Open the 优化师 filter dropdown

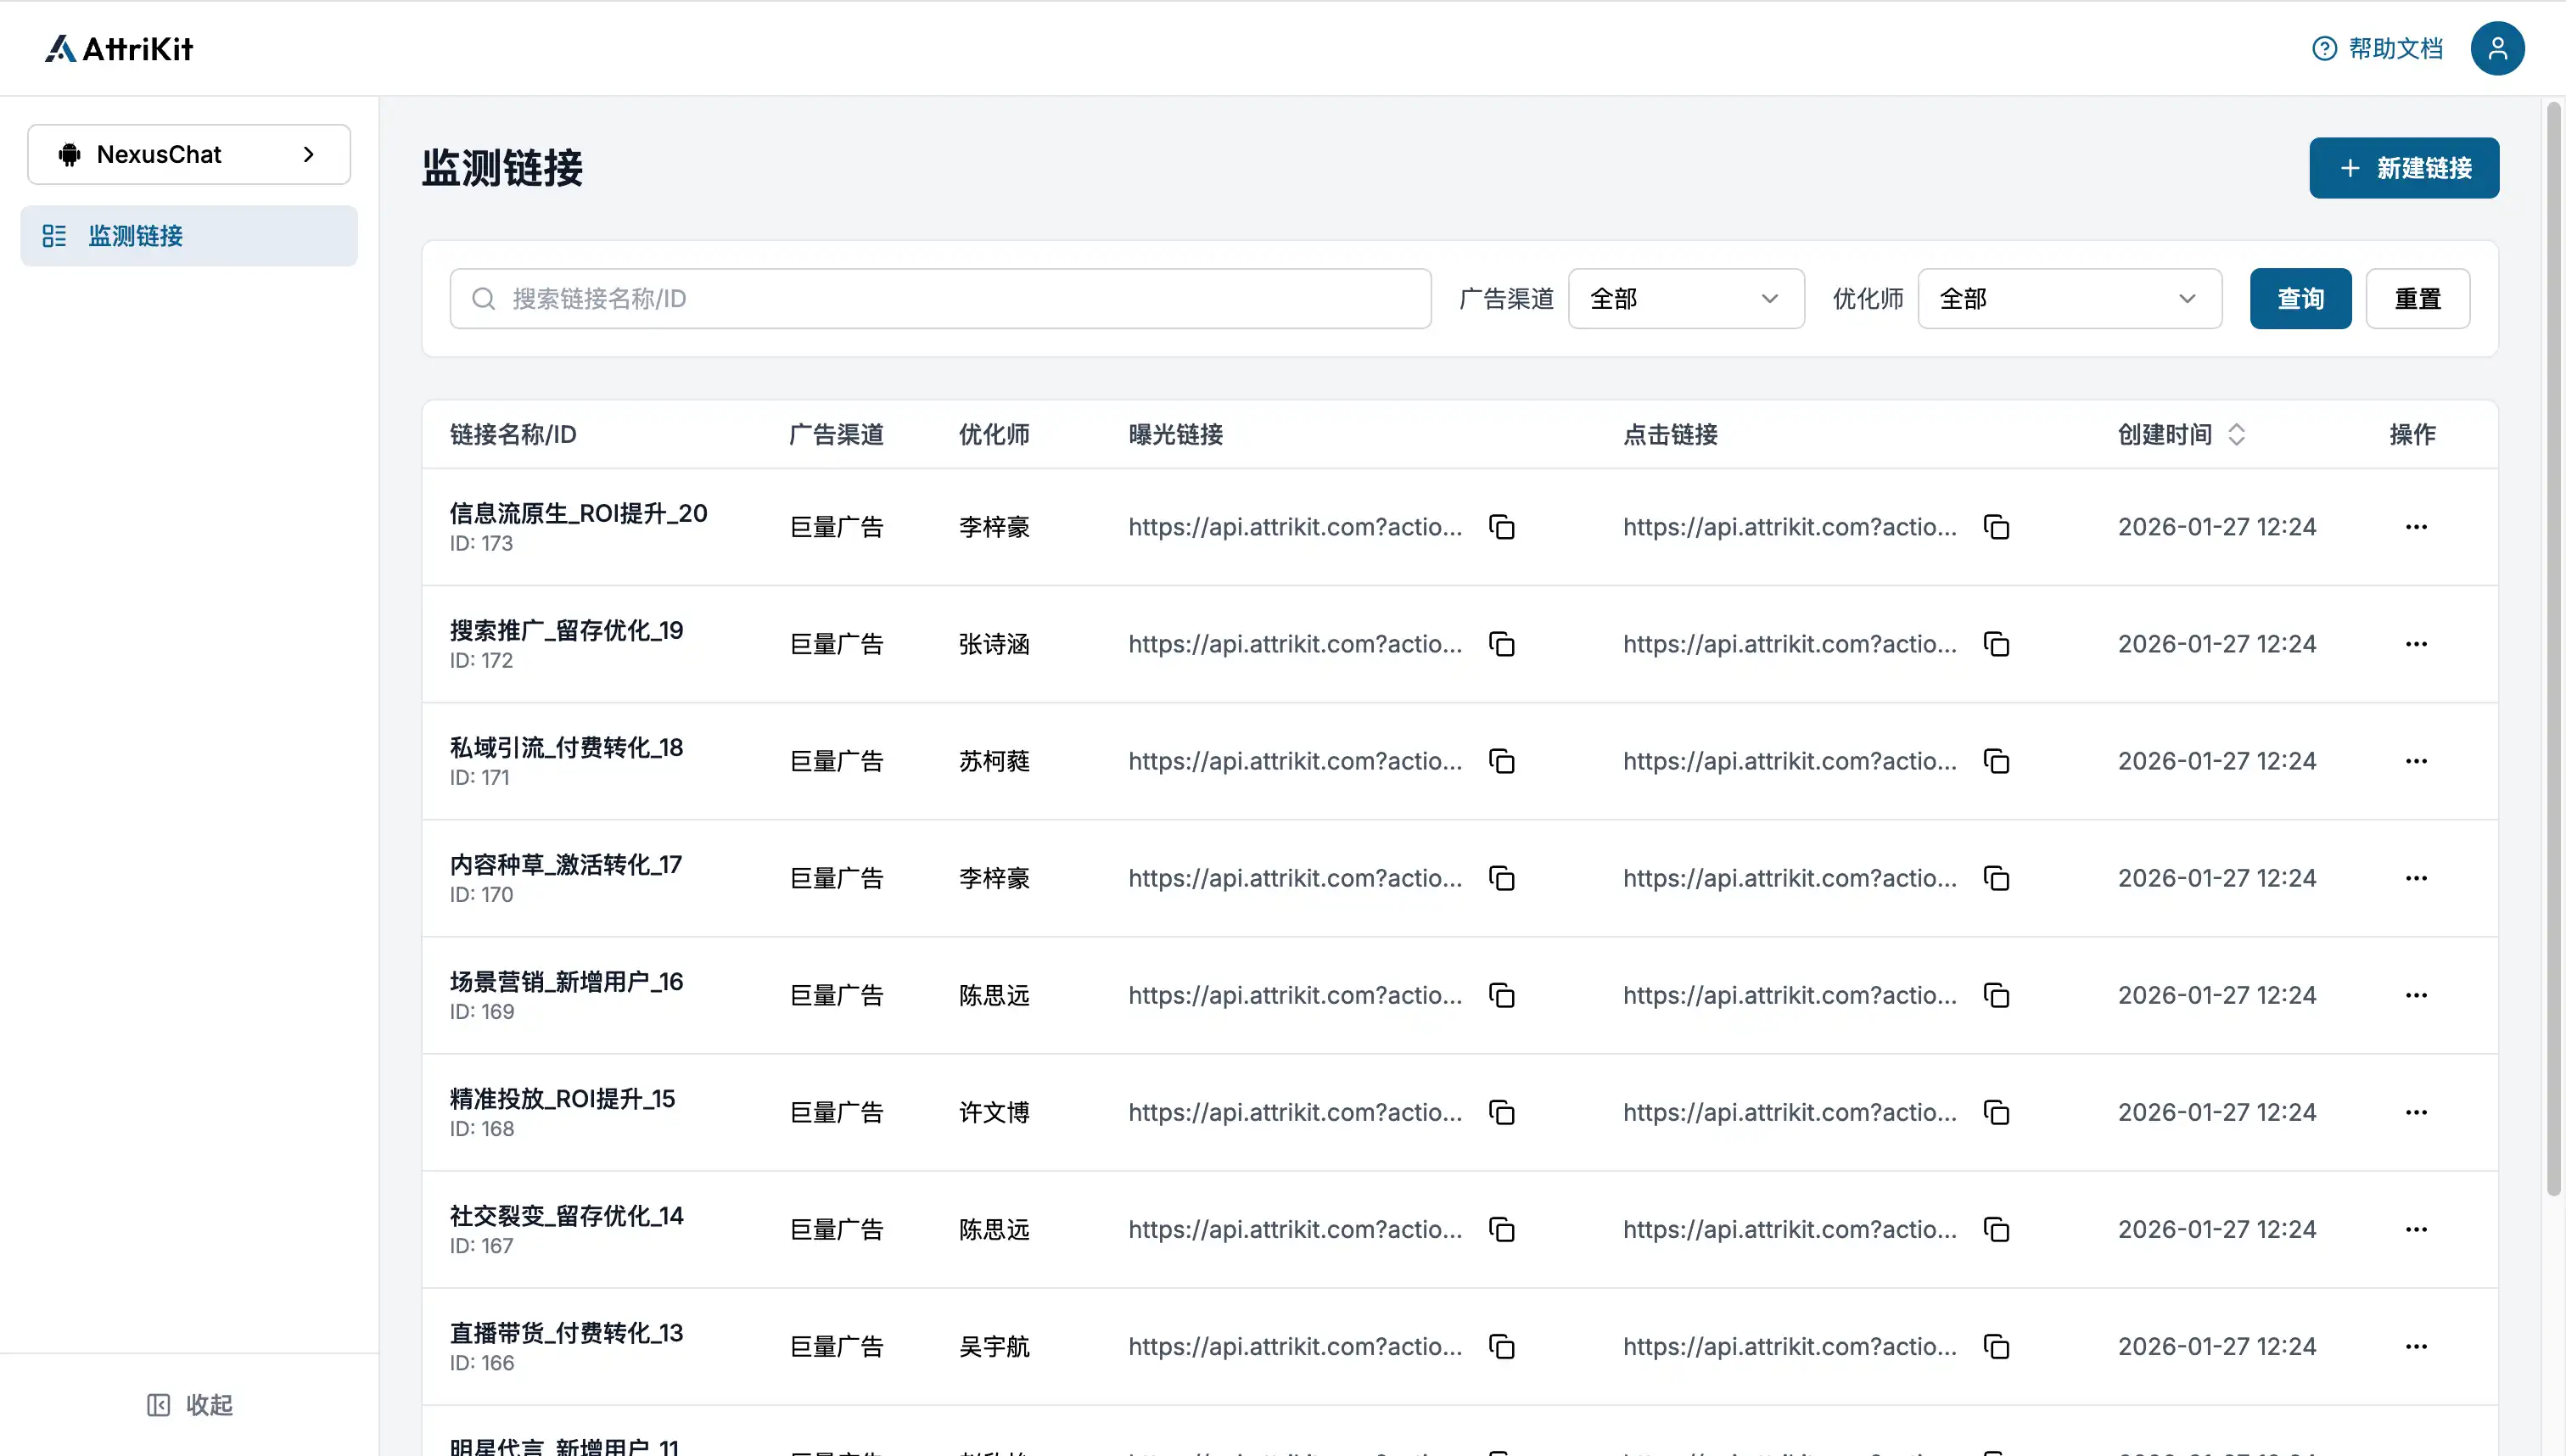pyautogui.click(x=2068, y=298)
